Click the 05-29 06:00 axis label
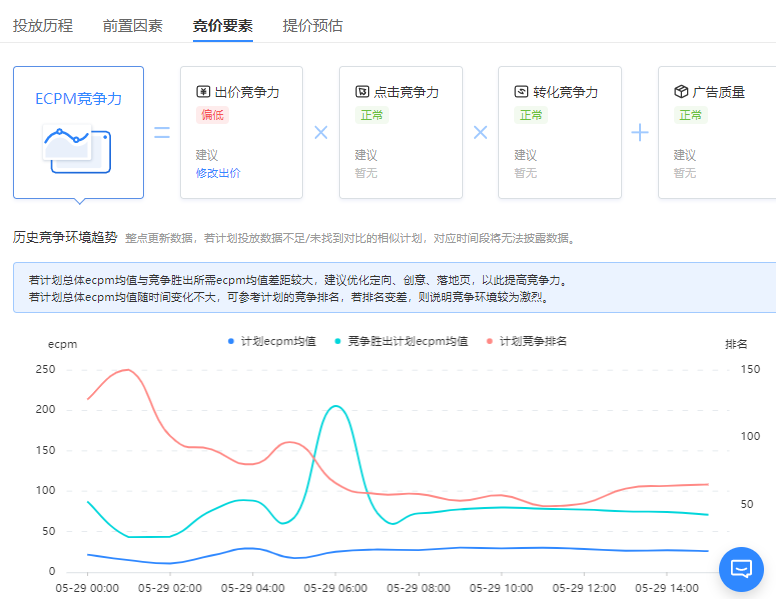Viewport: 776px width, 599px height. (x=336, y=588)
